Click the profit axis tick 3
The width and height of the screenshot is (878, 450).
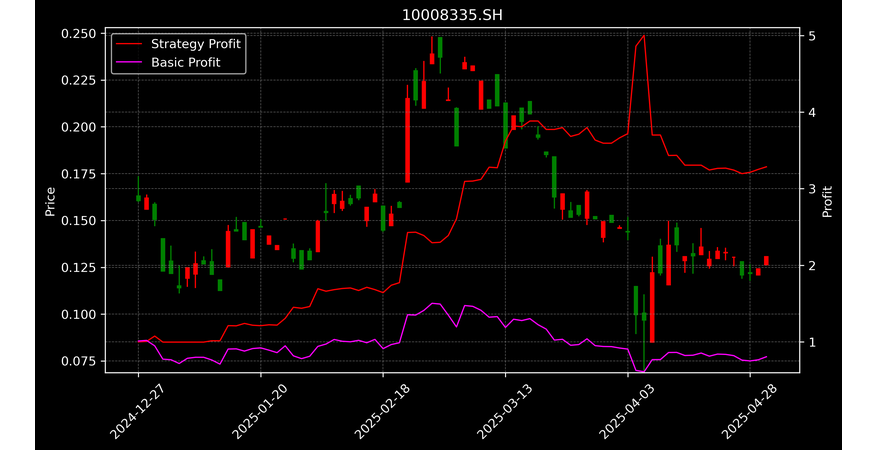coord(811,189)
